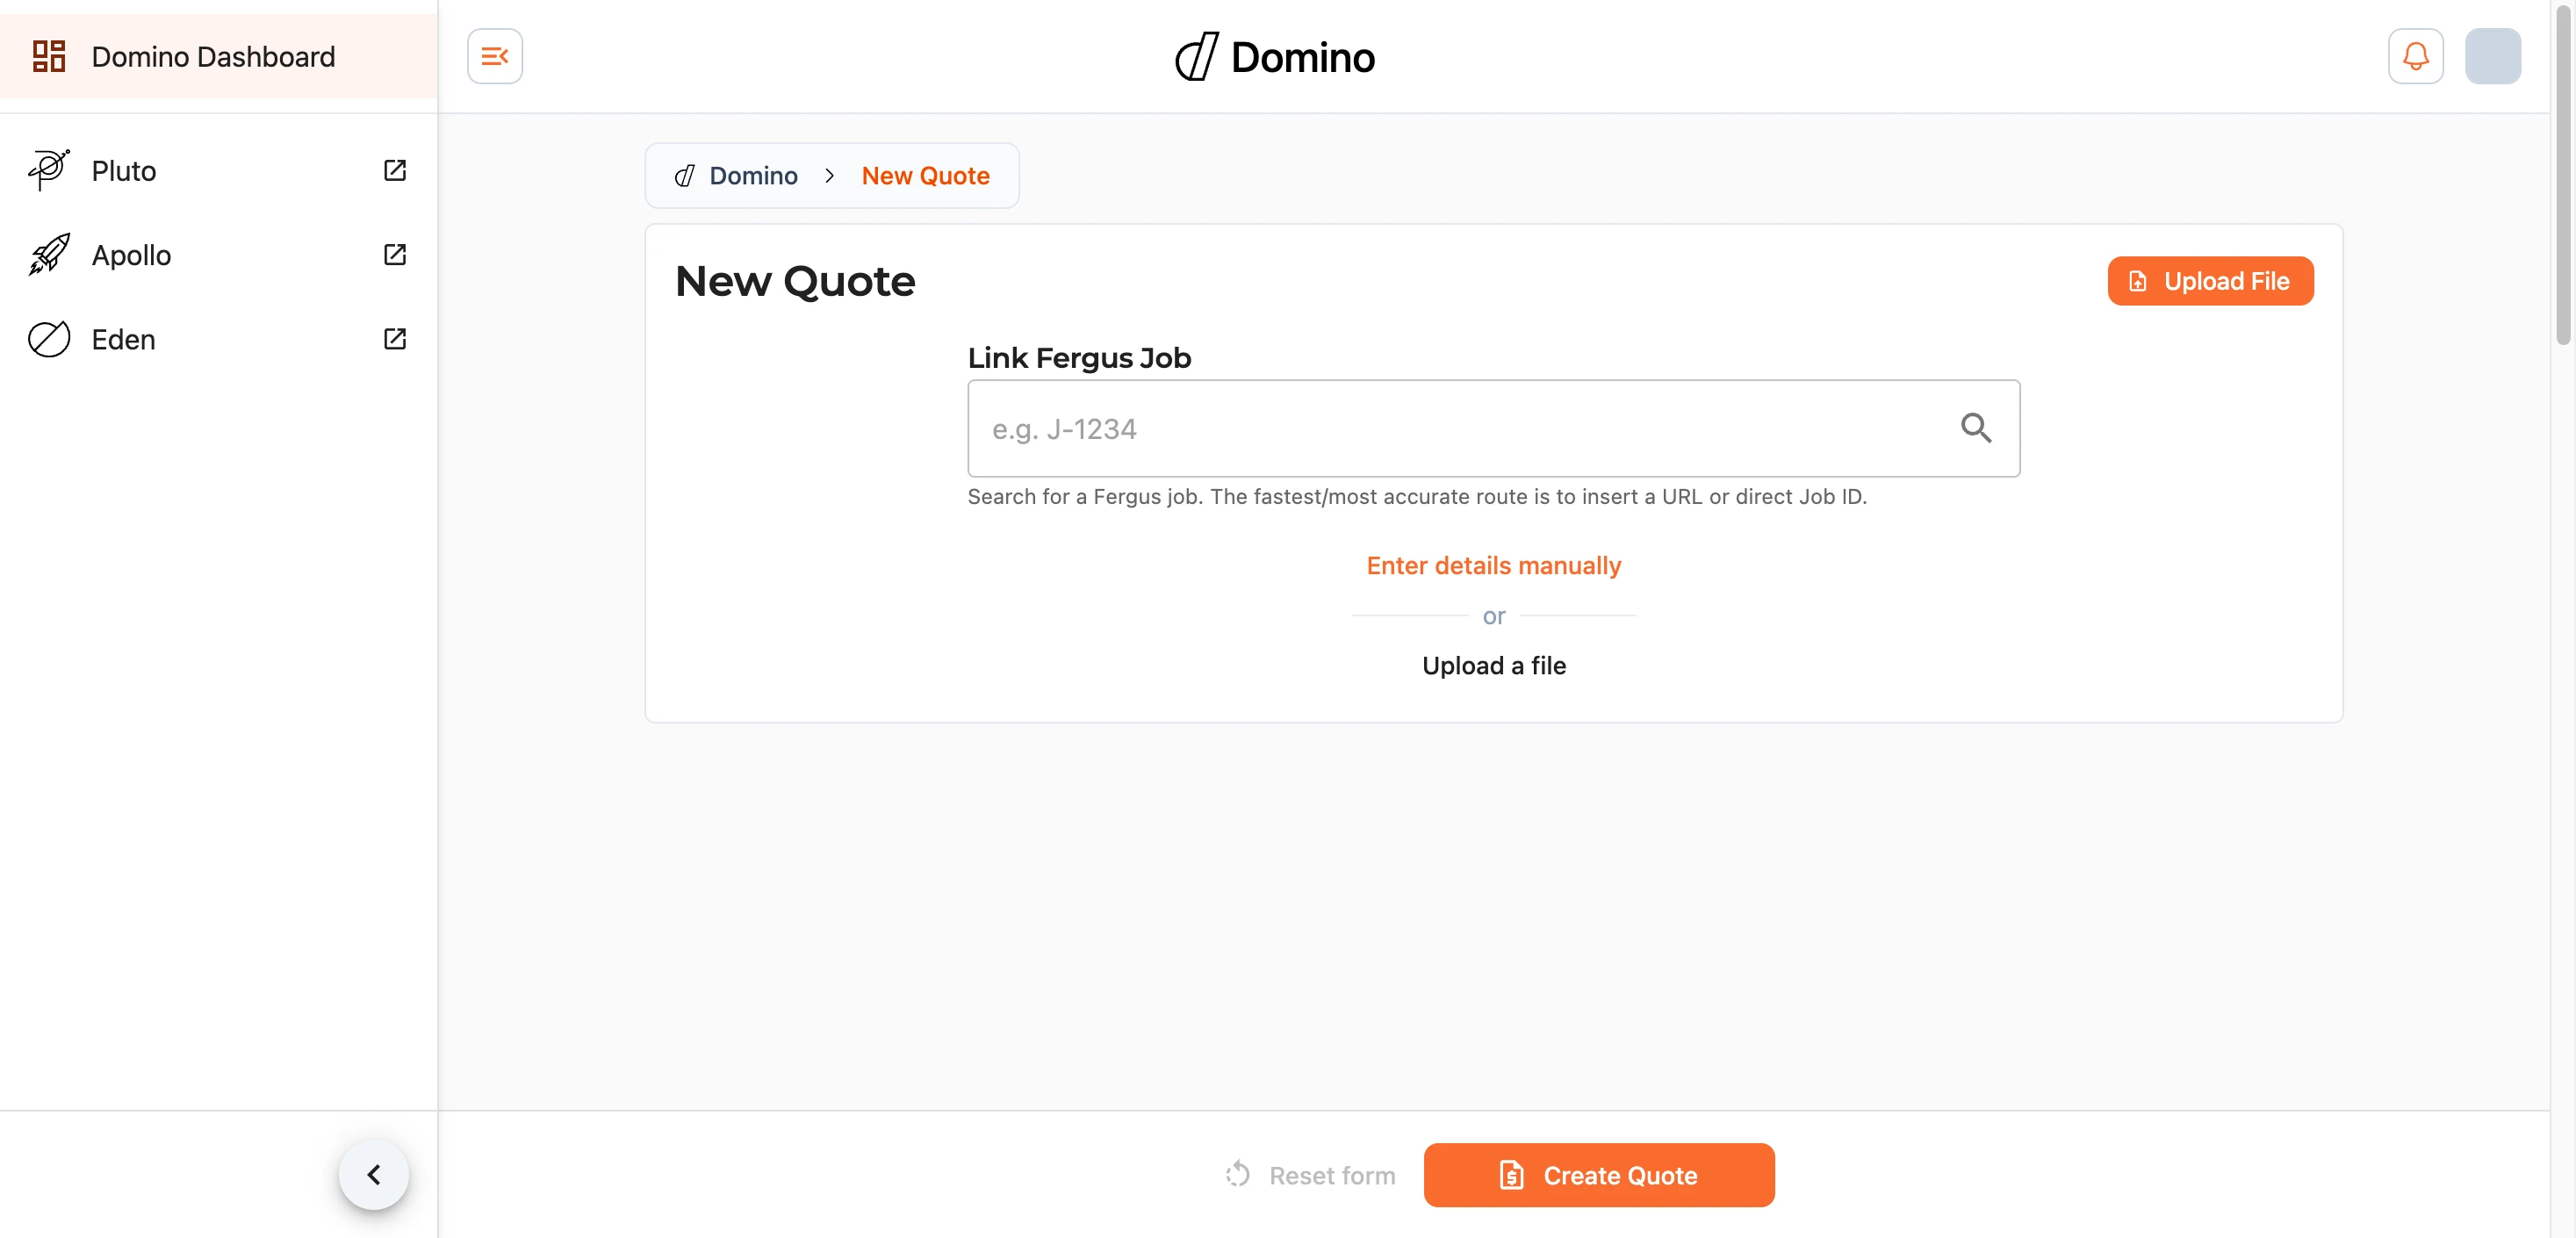Click the Eden leaf icon
The width and height of the screenshot is (2576, 1238).
tap(49, 339)
